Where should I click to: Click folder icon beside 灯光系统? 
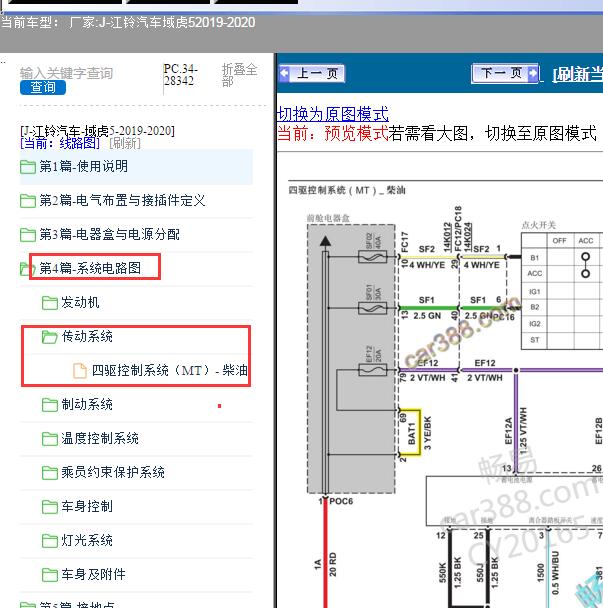point(50,541)
